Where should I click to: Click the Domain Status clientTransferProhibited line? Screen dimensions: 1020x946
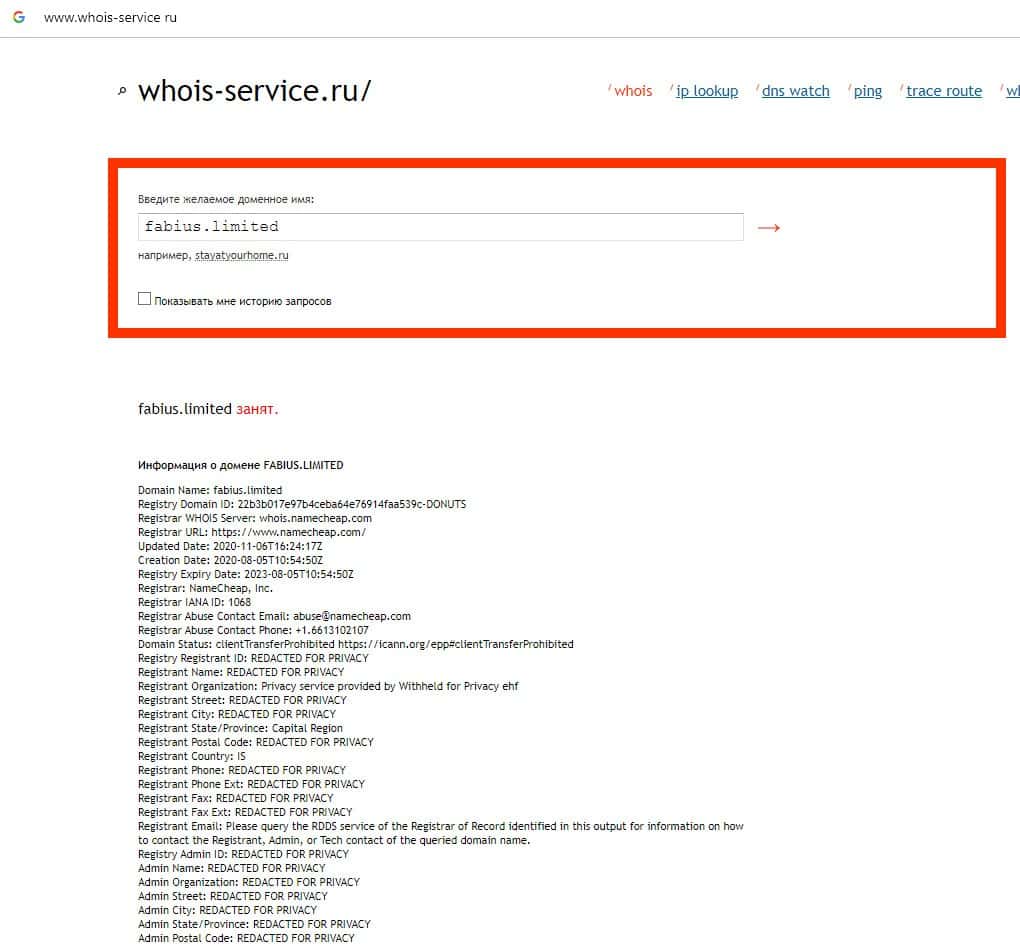[x=356, y=644]
